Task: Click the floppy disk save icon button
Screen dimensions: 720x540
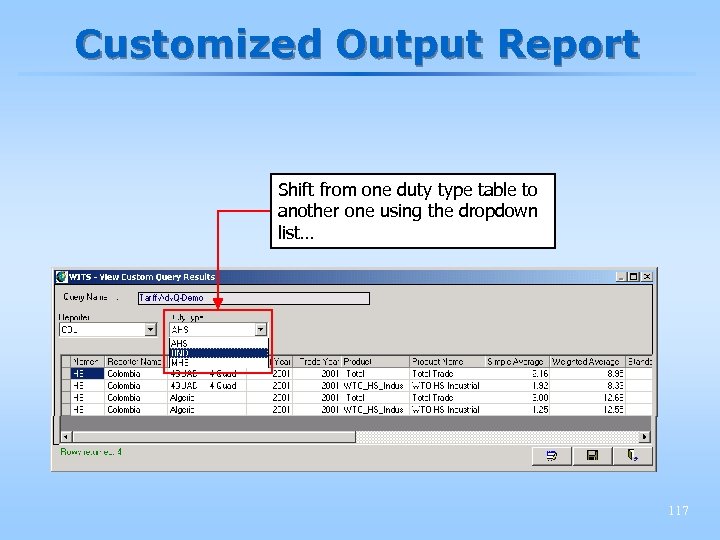Action: coord(592,456)
